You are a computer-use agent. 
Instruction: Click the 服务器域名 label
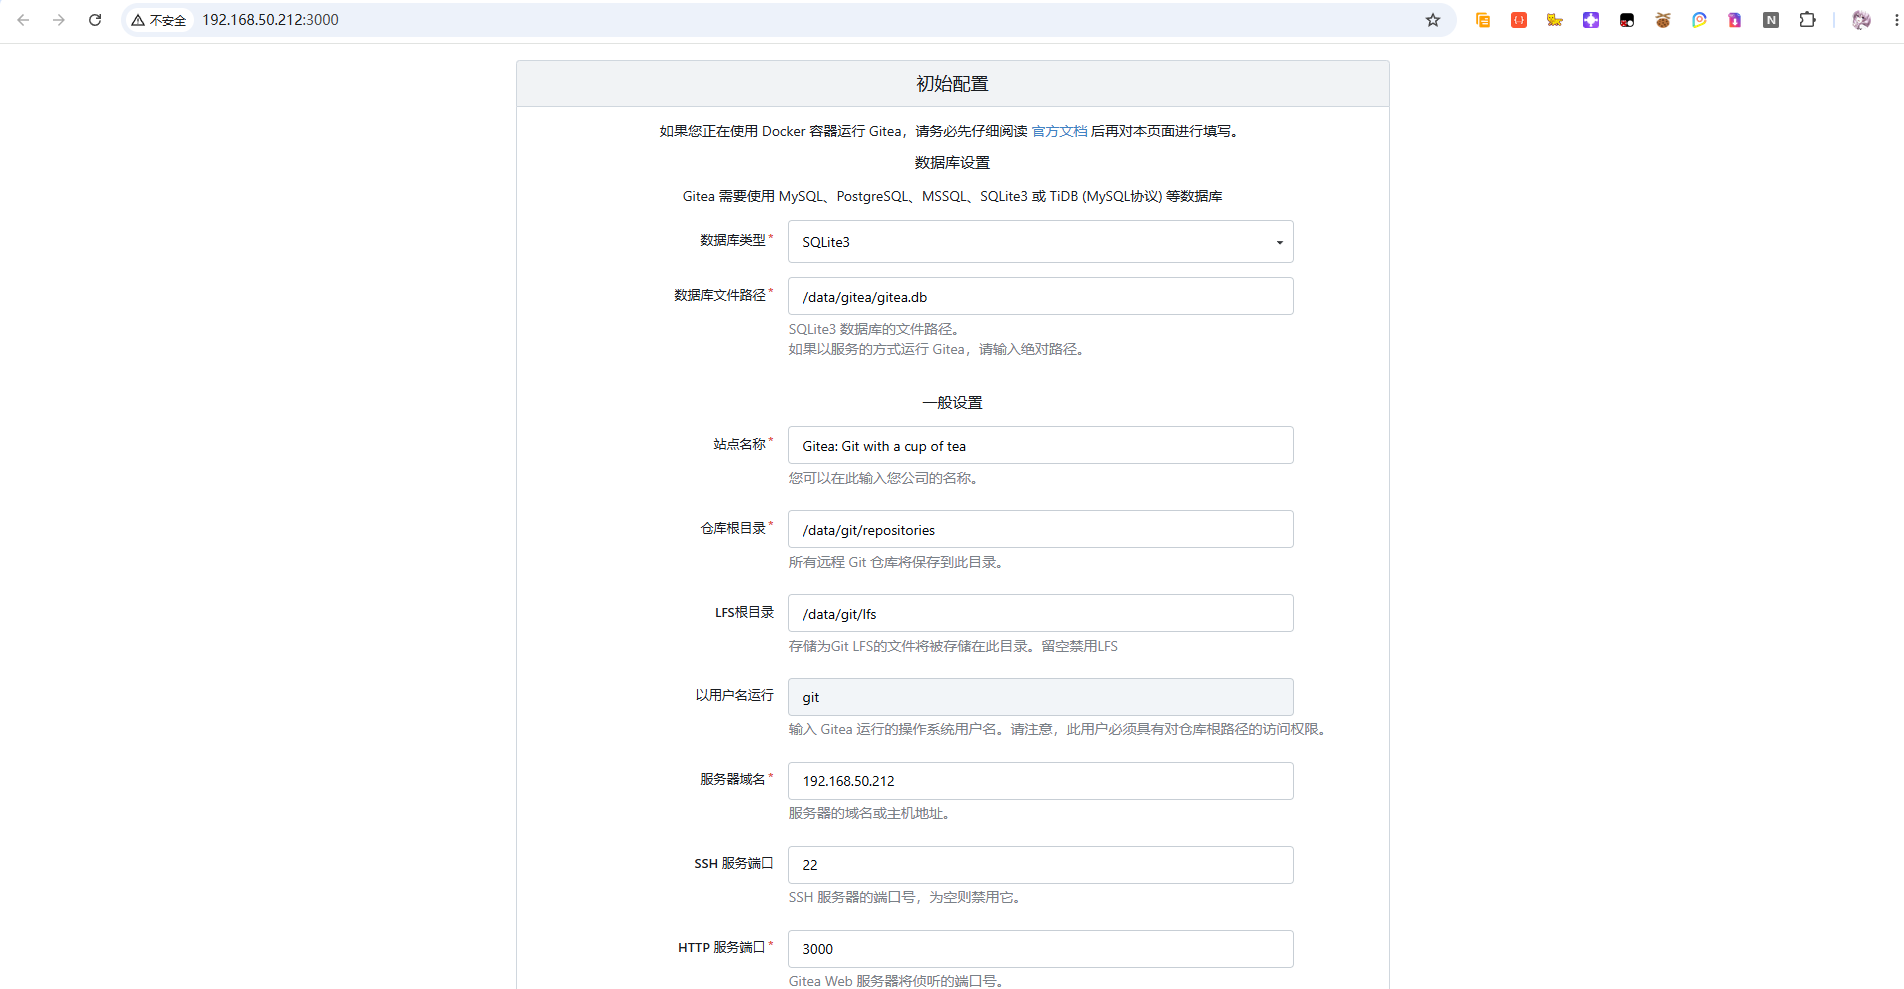(733, 779)
